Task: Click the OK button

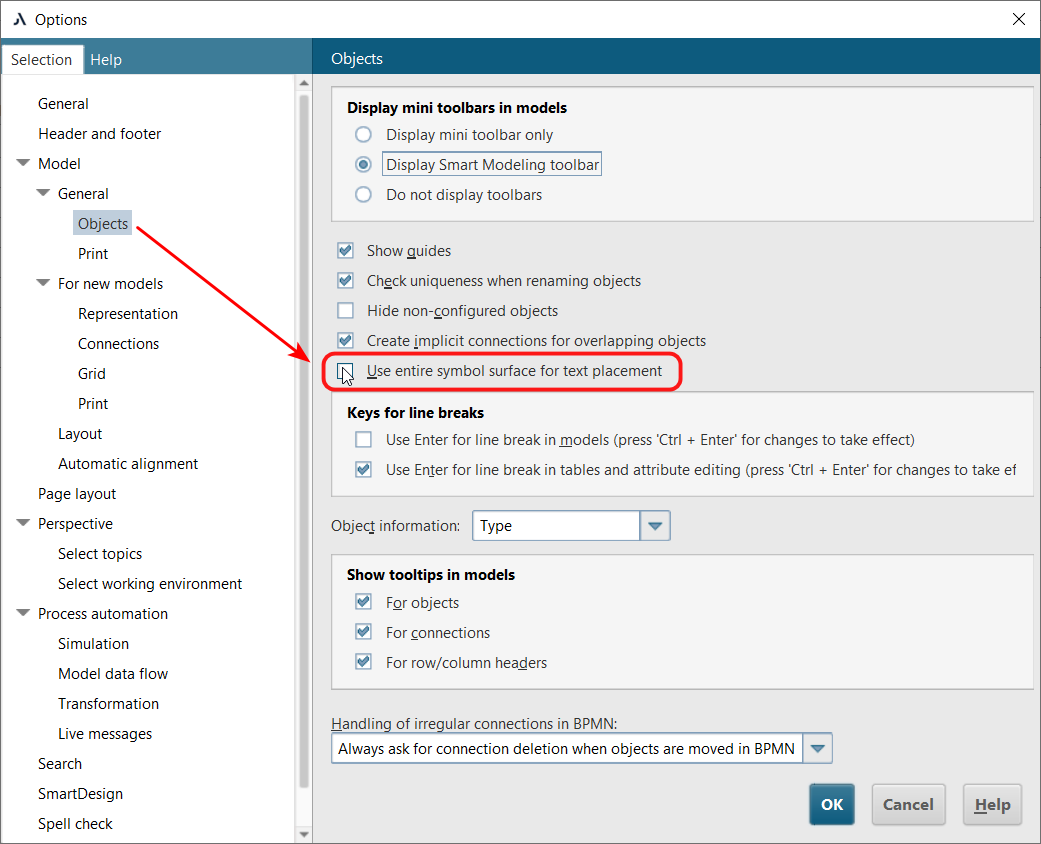Action: tap(832, 805)
